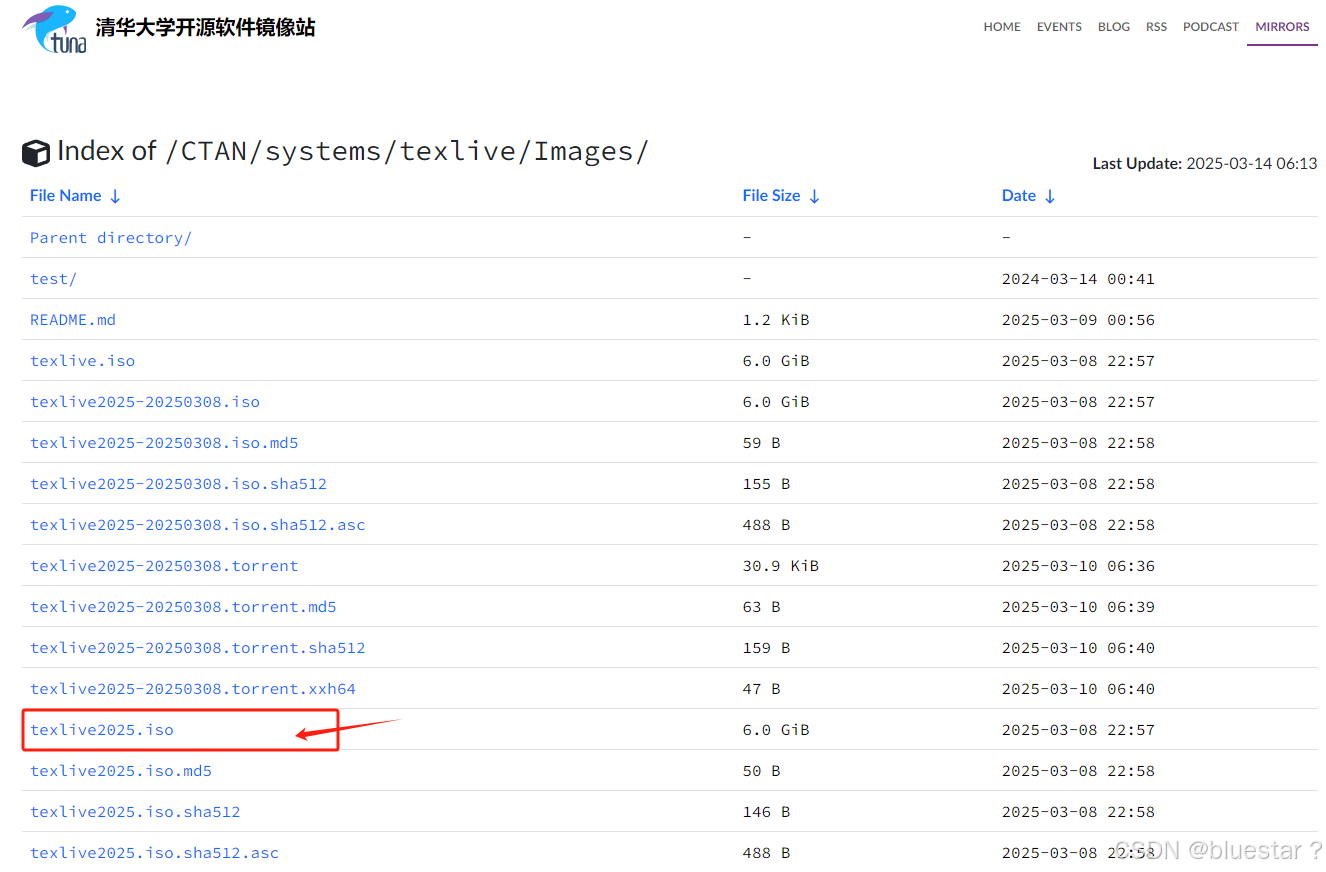Click date 2025-03-09 00:56
Image resolution: width=1326 pixels, height=872 pixels.
tap(1078, 320)
